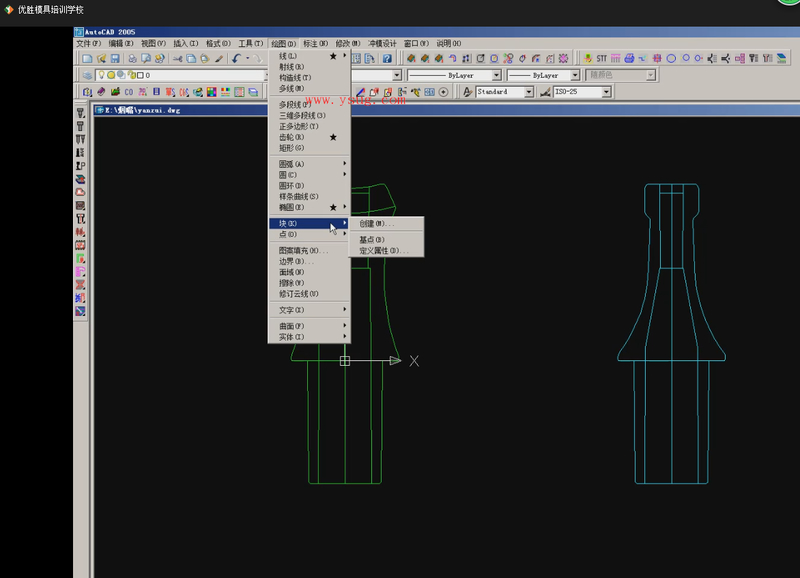This screenshot has height=578, width=800.
Task: Select 创建(M)... in the block submenu
Action: [386, 223]
